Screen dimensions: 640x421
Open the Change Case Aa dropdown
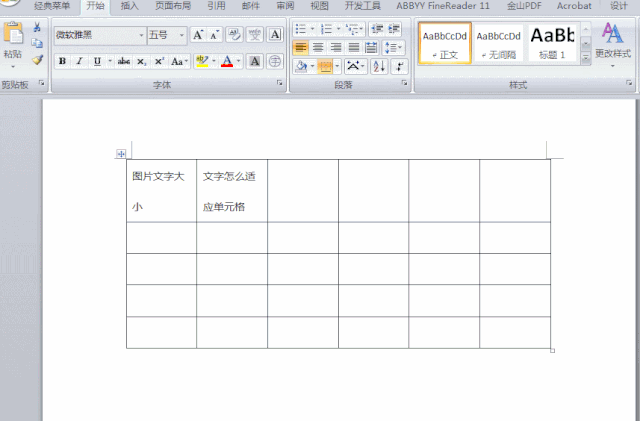(x=179, y=61)
